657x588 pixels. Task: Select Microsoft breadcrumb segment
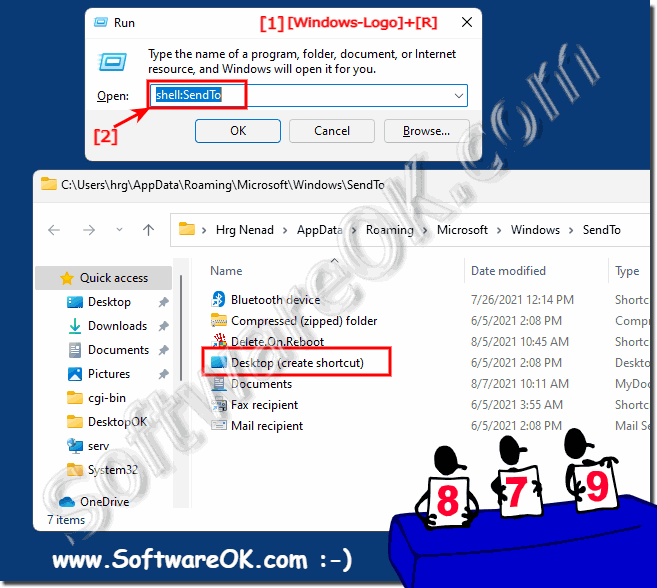[462, 230]
